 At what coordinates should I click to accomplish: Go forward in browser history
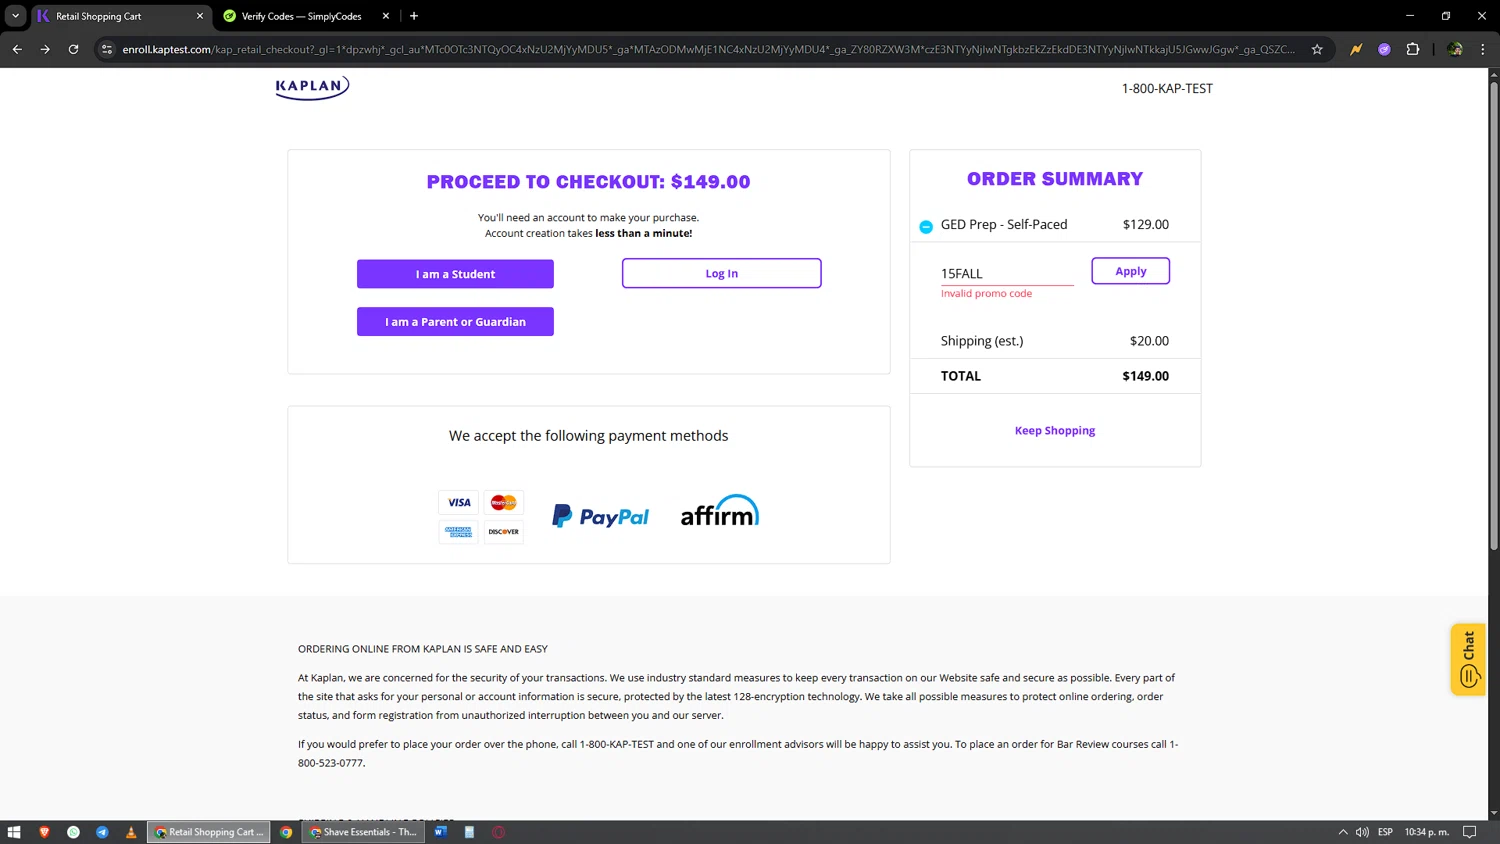pos(45,49)
